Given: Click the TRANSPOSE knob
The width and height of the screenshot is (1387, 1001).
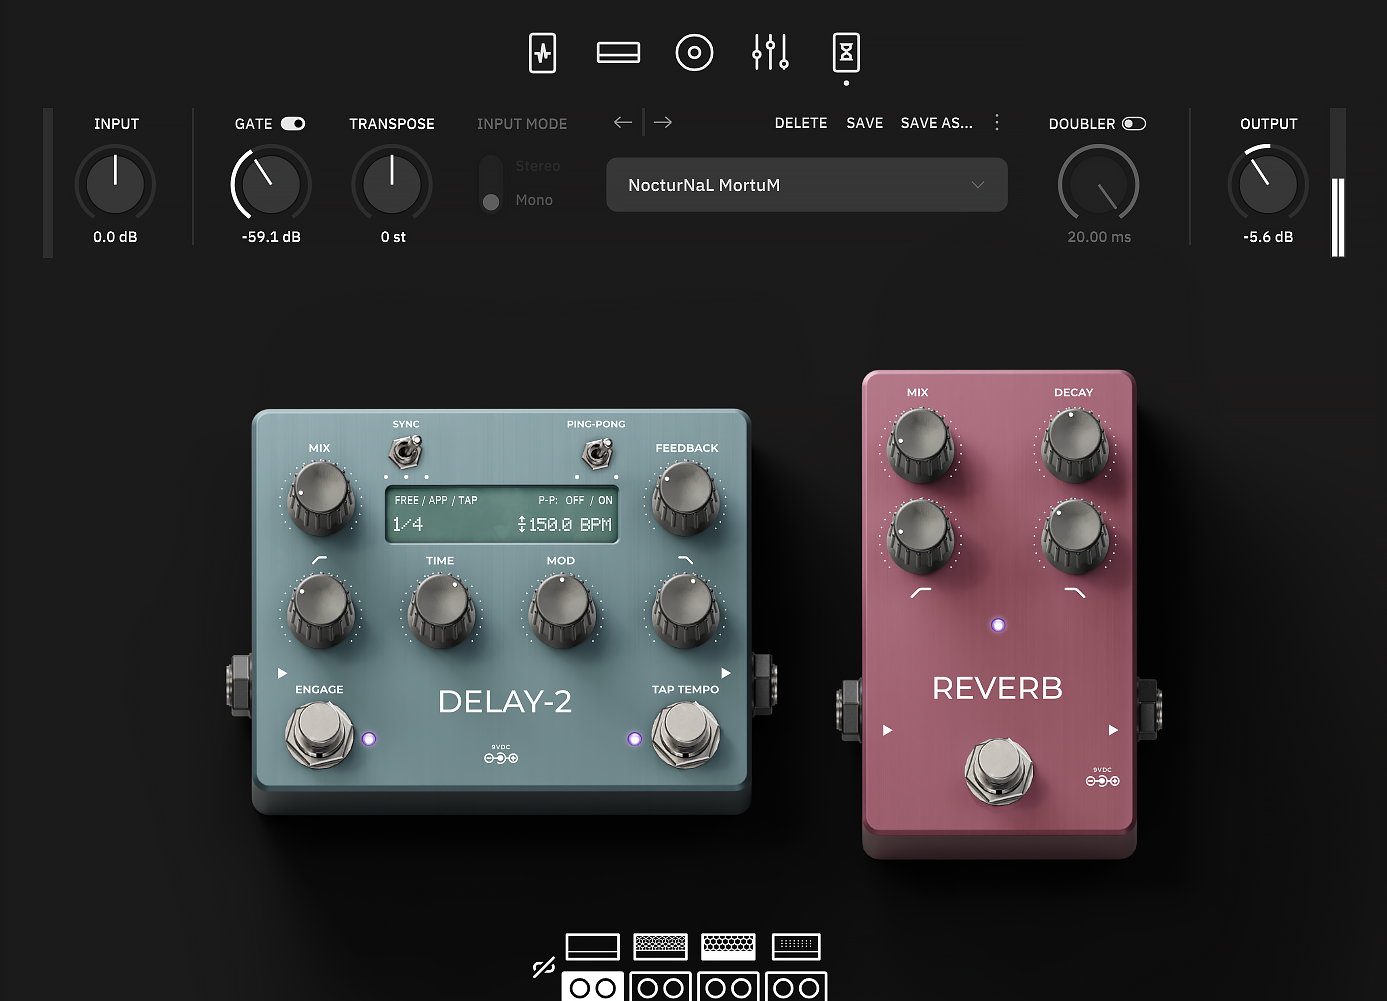Looking at the screenshot, I should tap(392, 184).
